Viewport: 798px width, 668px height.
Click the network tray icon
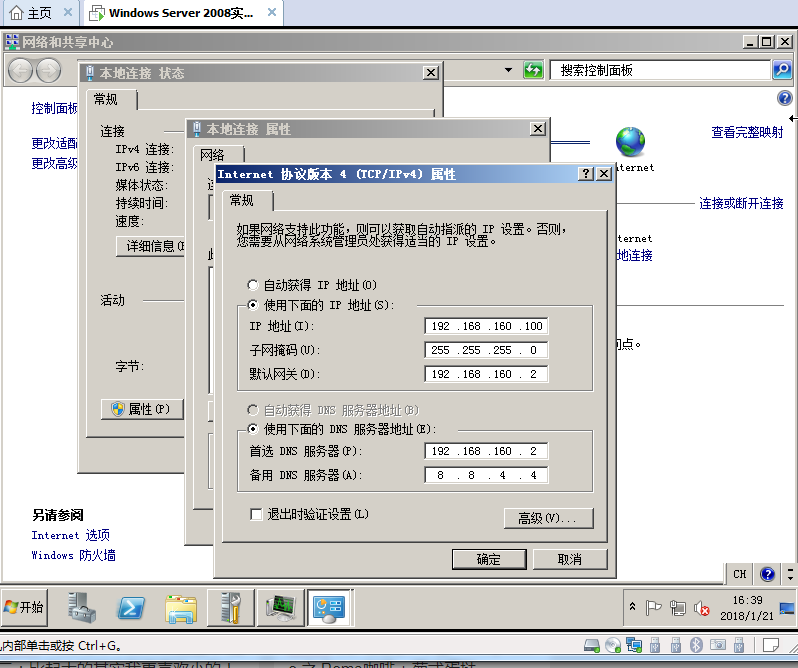(677, 607)
